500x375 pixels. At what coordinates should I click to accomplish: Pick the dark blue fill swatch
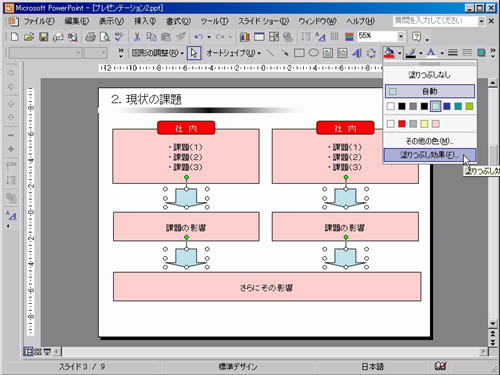point(447,106)
